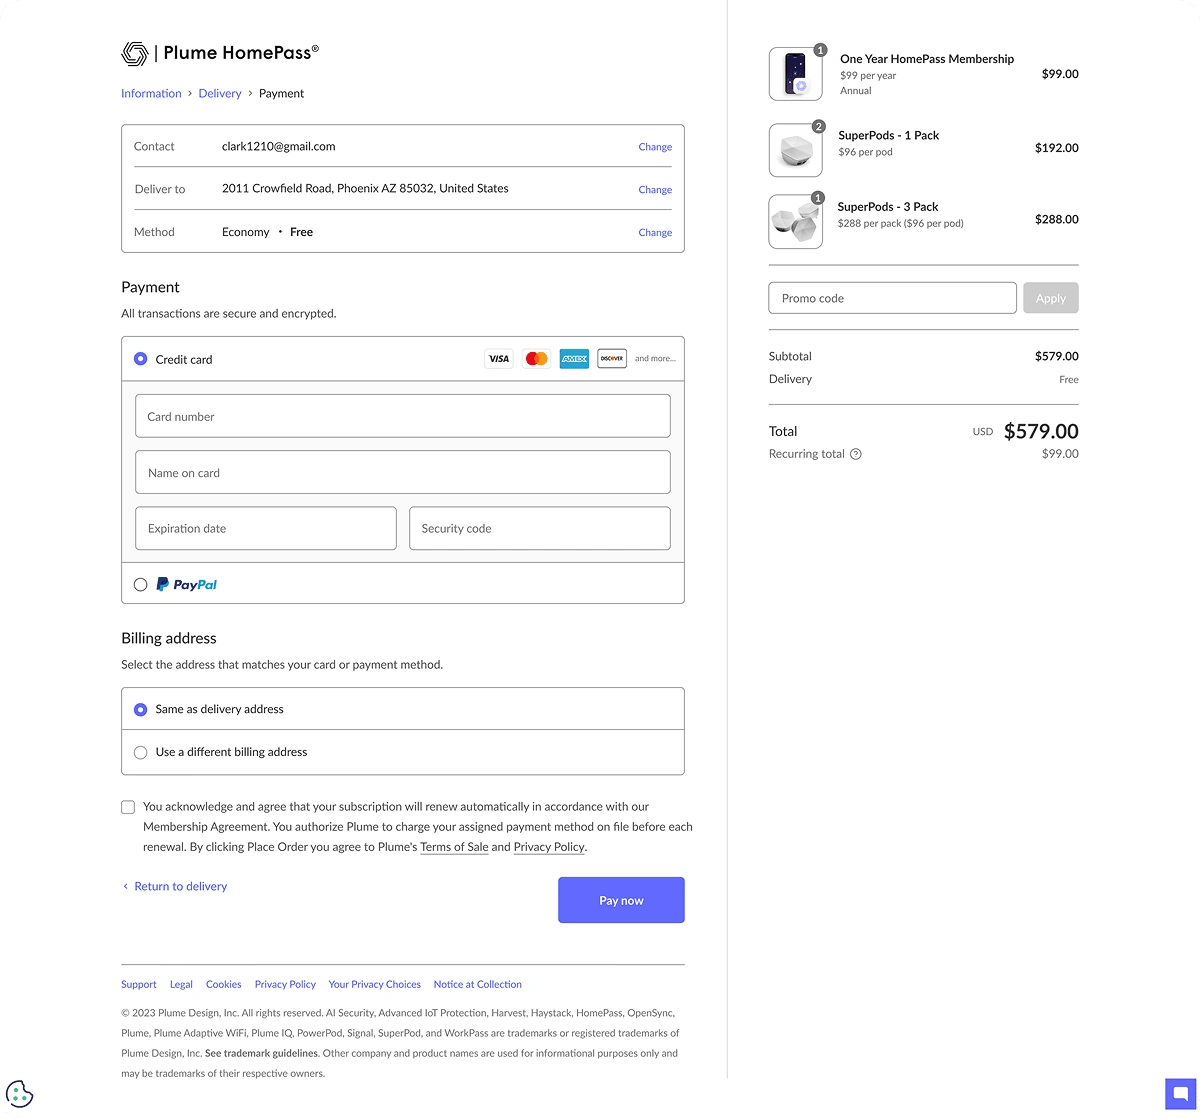Image resolution: width=1200 pixels, height=1118 pixels.
Task: Open the chat support widget
Action: tap(1180, 1093)
